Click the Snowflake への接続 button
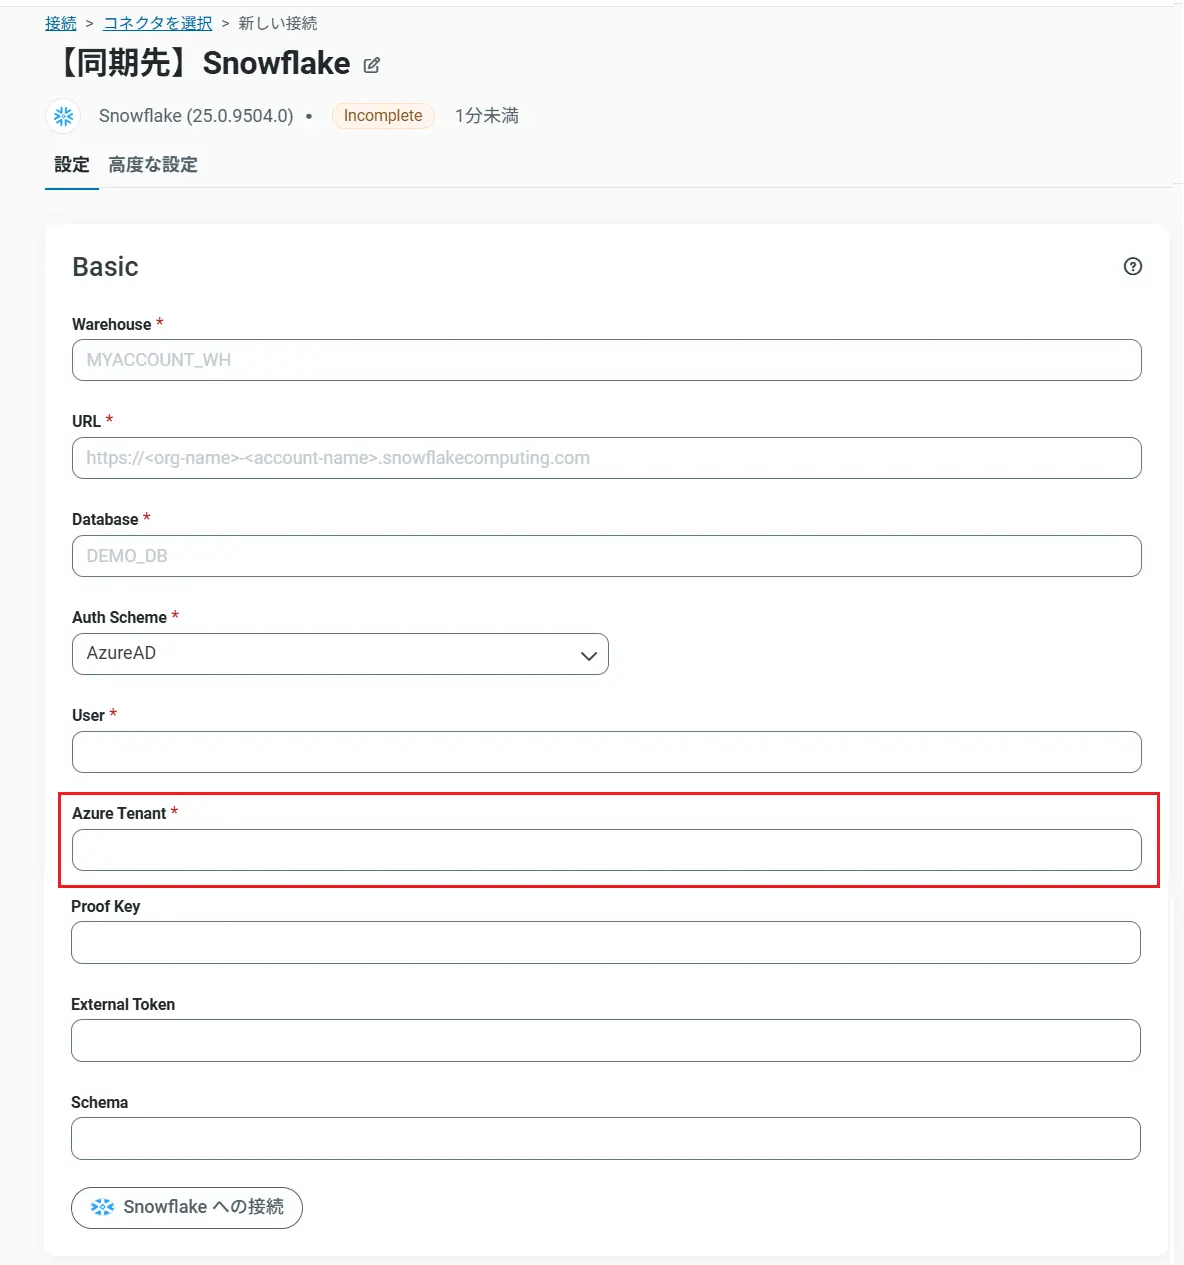Viewport: 1184px width, 1265px height. (187, 1207)
